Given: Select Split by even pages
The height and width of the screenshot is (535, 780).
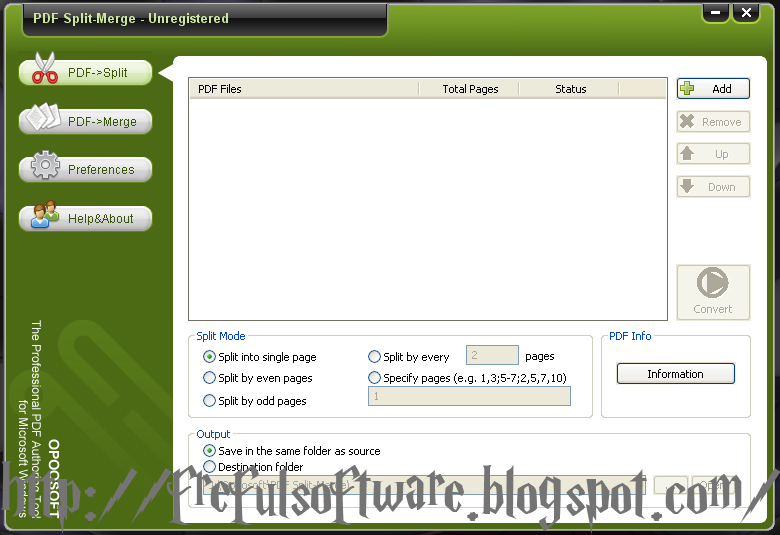Looking at the screenshot, I should click(258, 378).
